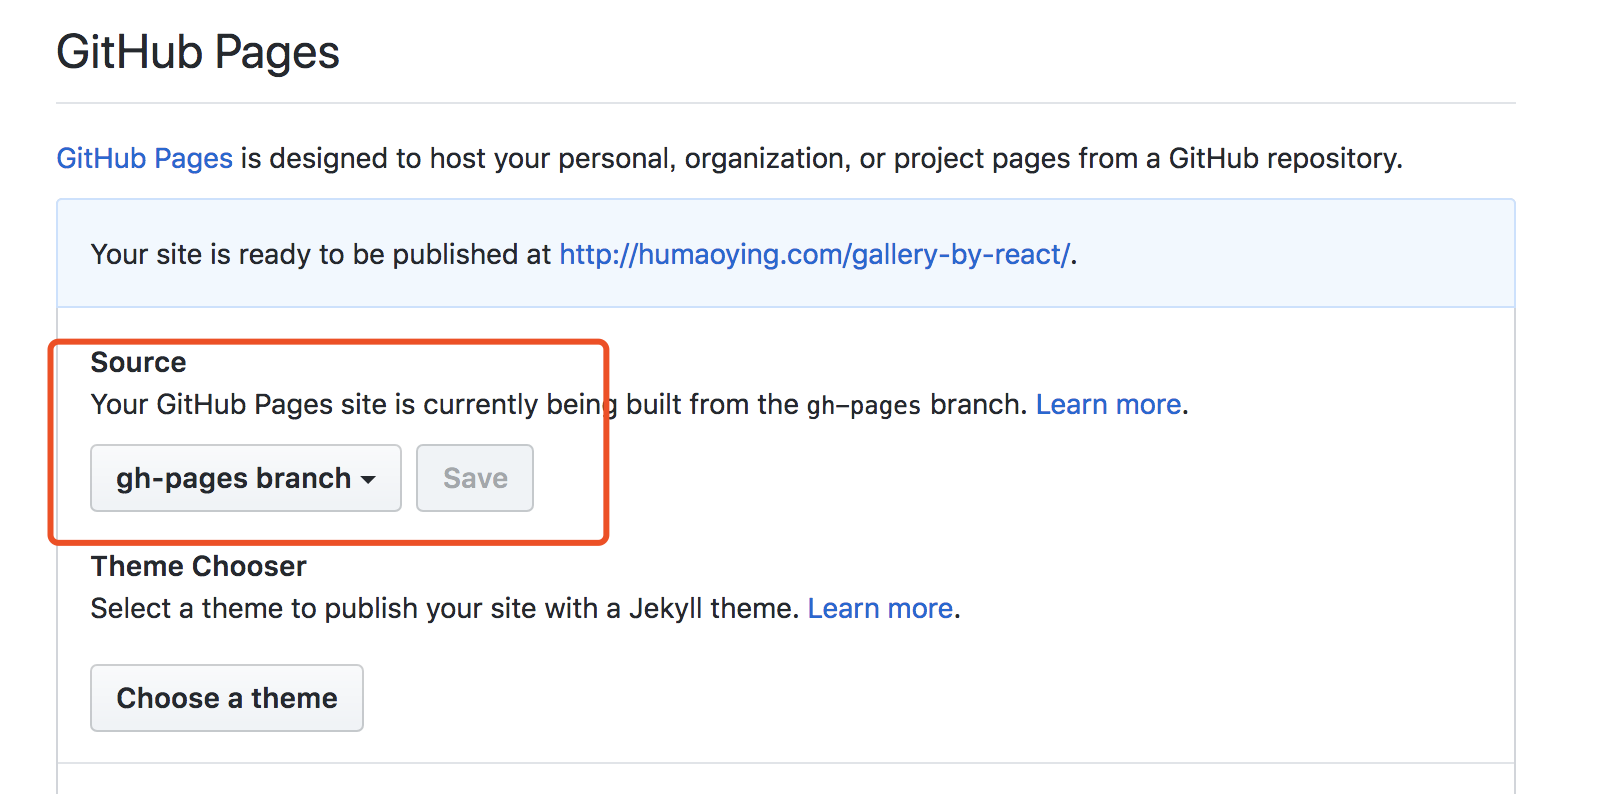The image size is (1604, 794).
Task: Click 'Your site is ready to be published' text
Action: [x=320, y=254]
